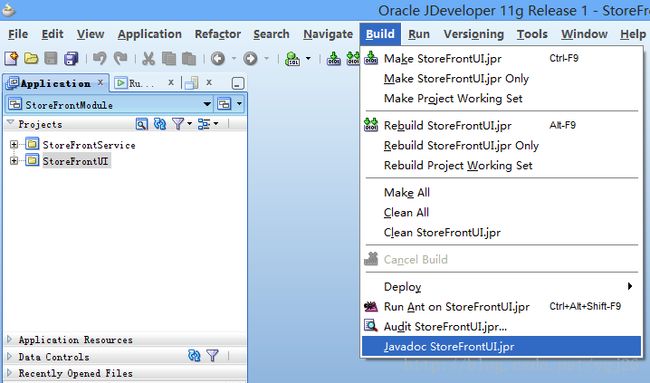The width and height of the screenshot is (650, 383).
Task: Click the Projects search/find icon
Action: coord(142,124)
